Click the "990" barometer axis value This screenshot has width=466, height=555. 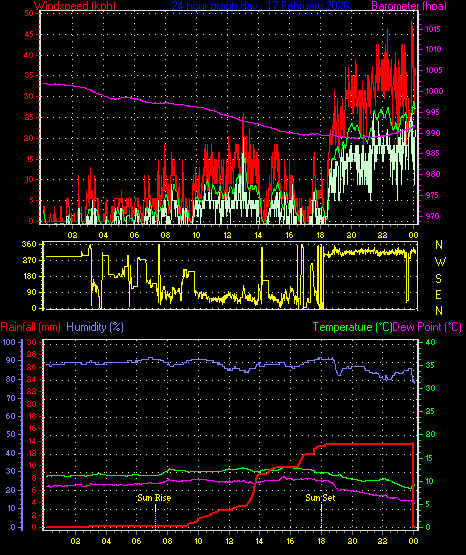coord(433,133)
